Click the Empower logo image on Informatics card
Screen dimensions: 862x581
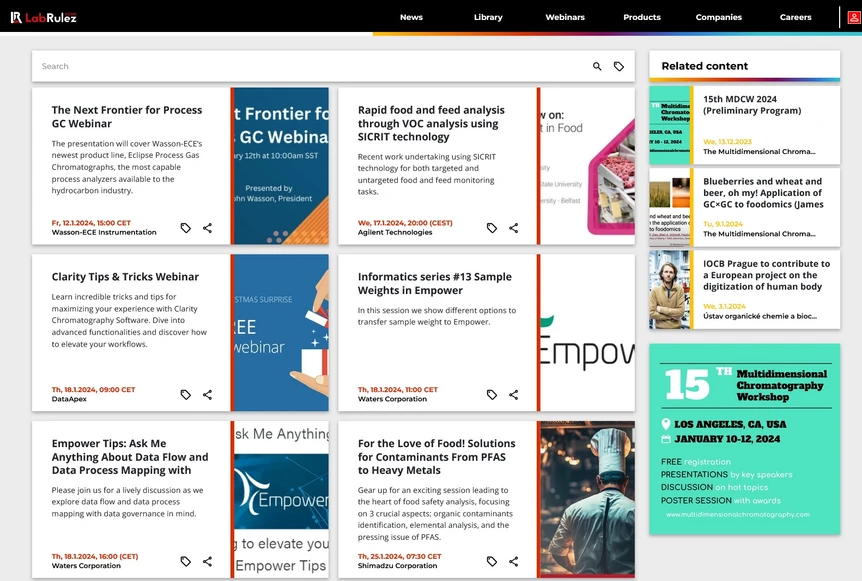586,333
